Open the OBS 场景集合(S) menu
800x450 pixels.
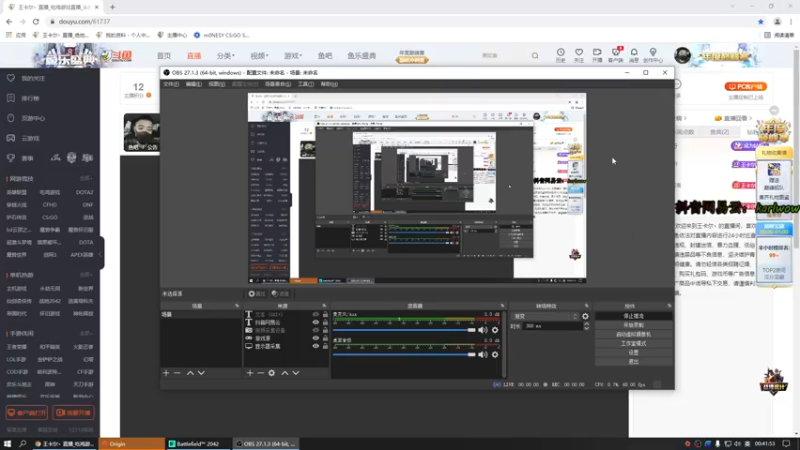point(278,84)
